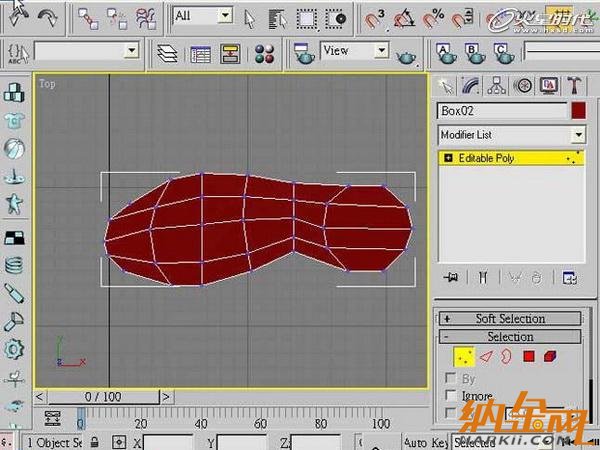Screen dimensions: 600x450
Task: Open the Layer Manager icon
Action: point(168,54)
